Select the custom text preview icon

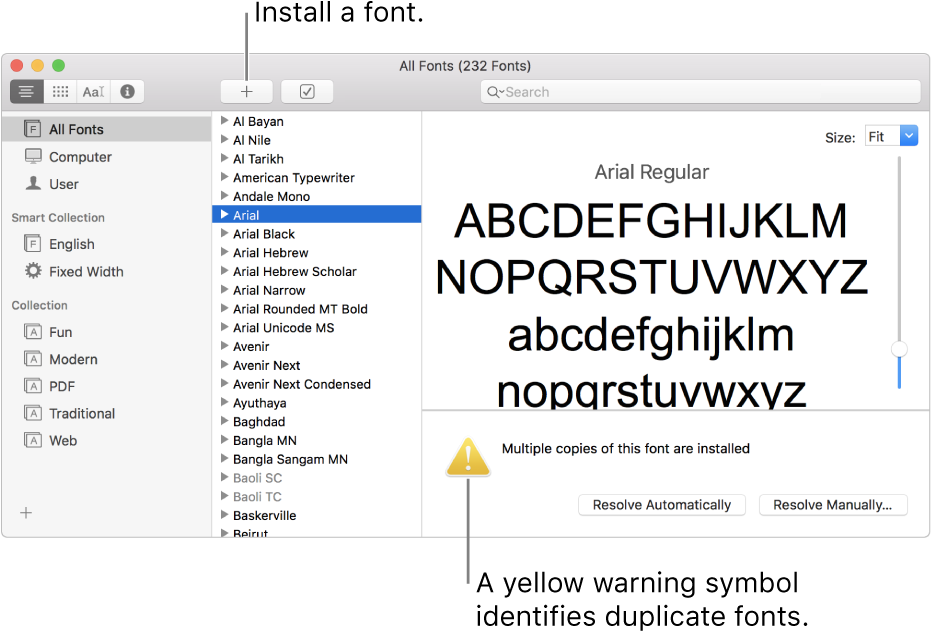[93, 92]
